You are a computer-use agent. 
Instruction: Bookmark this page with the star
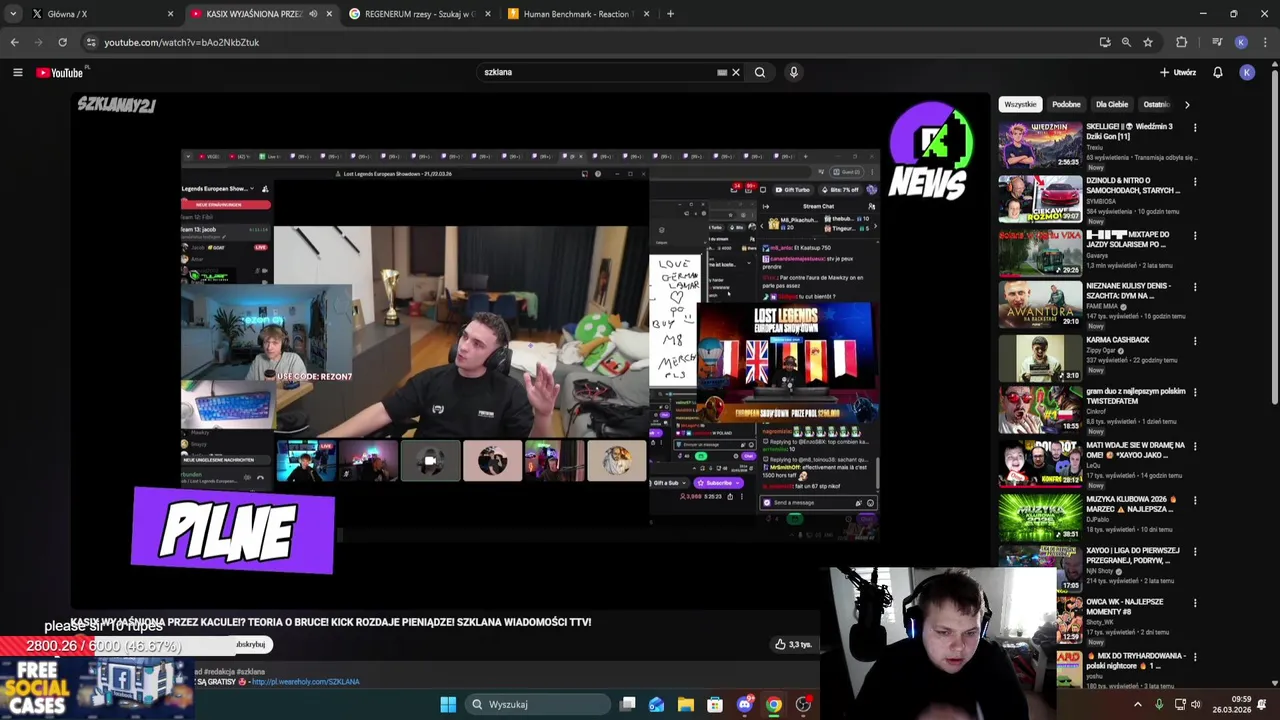point(1148,42)
